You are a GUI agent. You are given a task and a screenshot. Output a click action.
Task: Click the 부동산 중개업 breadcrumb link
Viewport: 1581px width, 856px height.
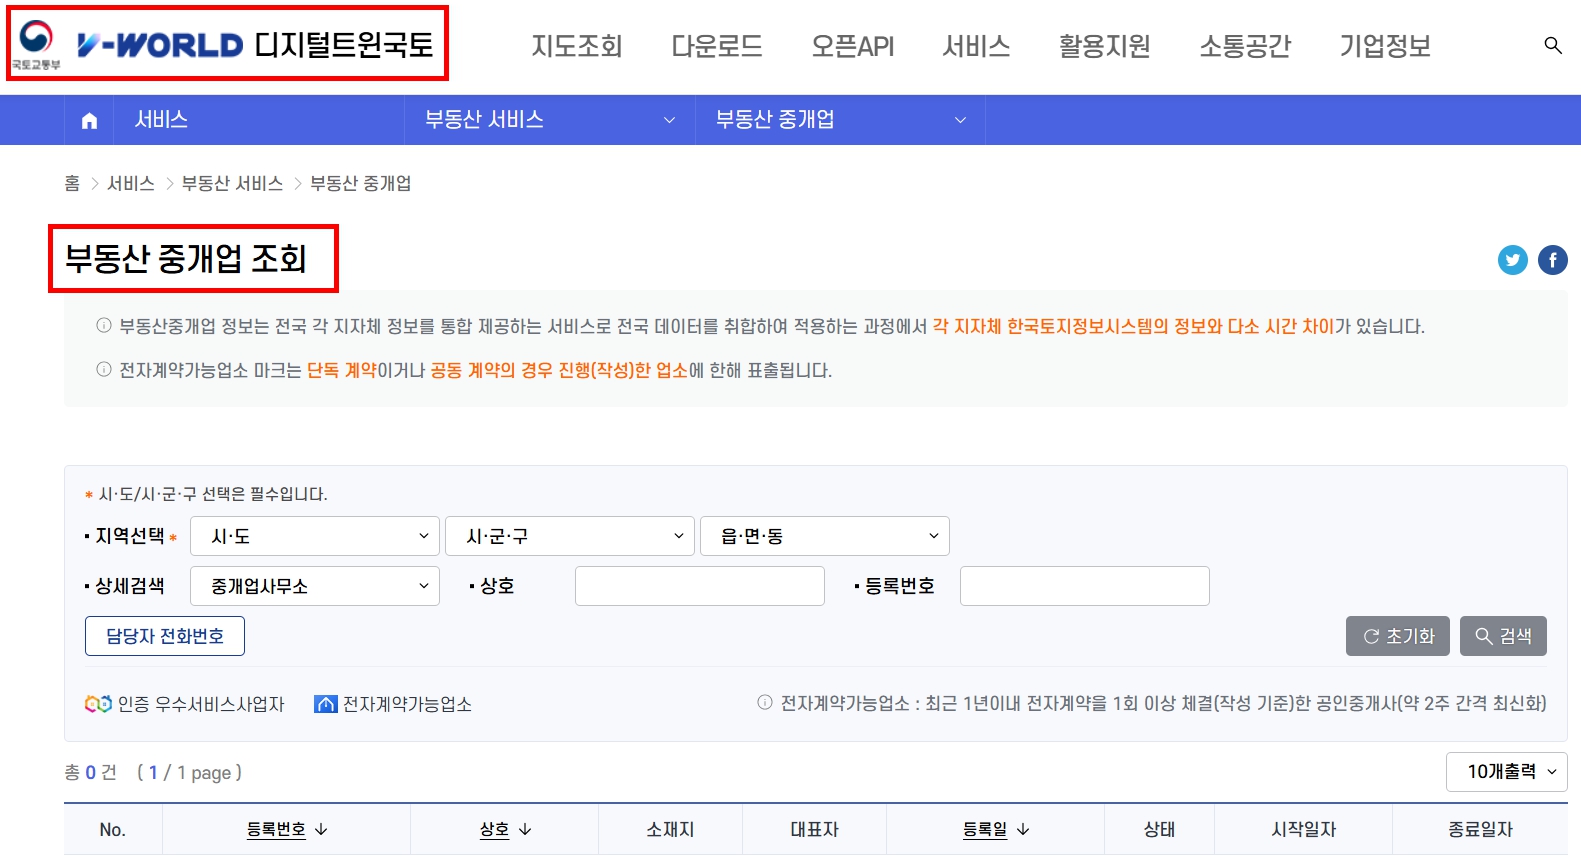(360, 183)
